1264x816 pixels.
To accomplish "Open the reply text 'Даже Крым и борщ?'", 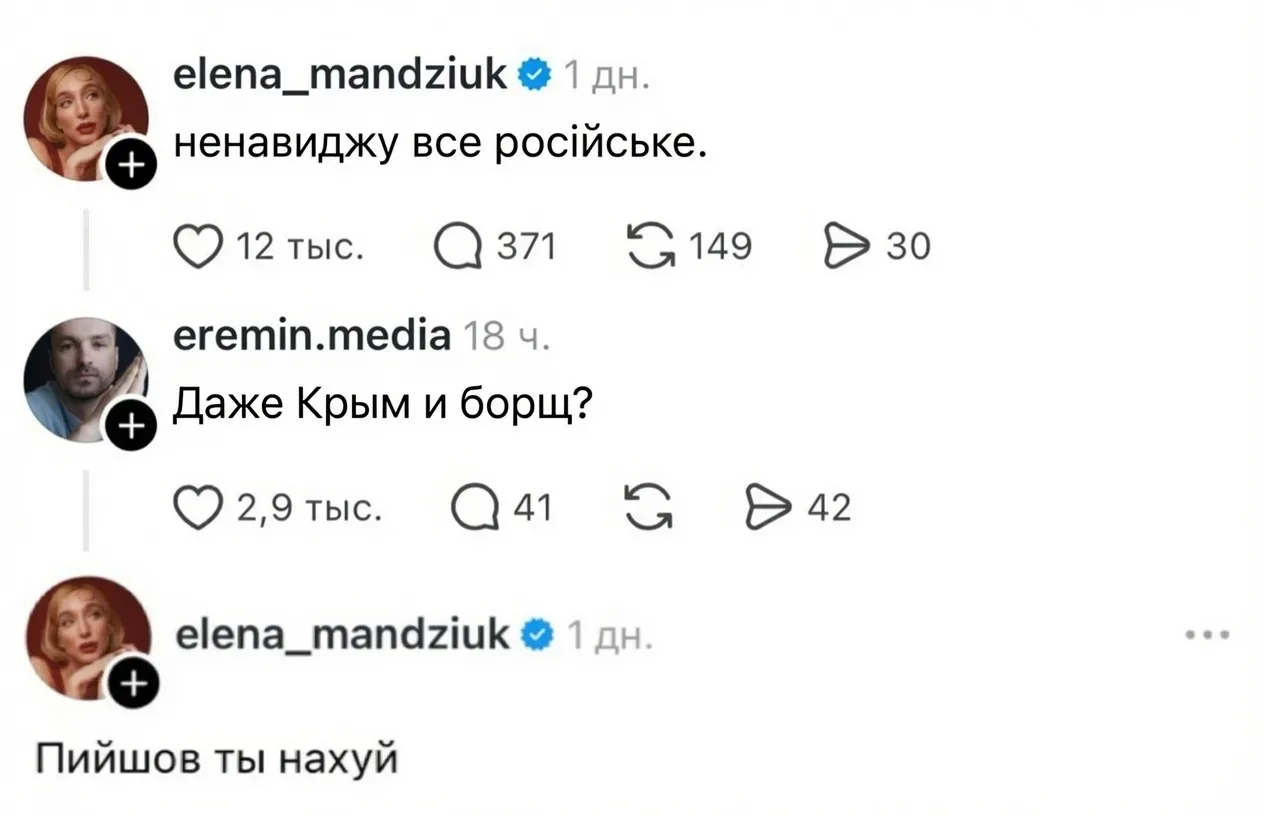I will (x=383, y=407).
